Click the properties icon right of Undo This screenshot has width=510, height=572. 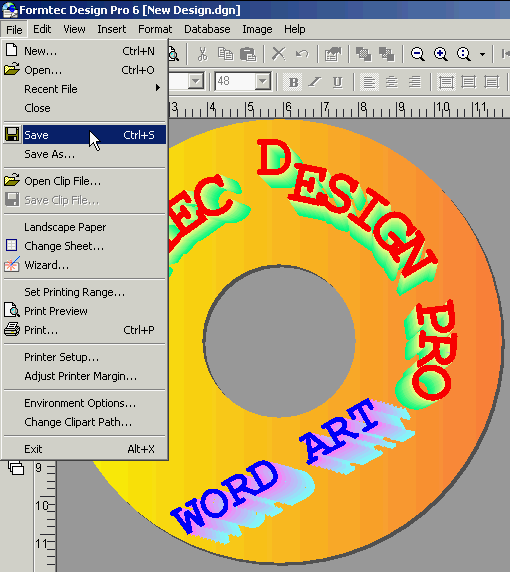tap(332, 54)
